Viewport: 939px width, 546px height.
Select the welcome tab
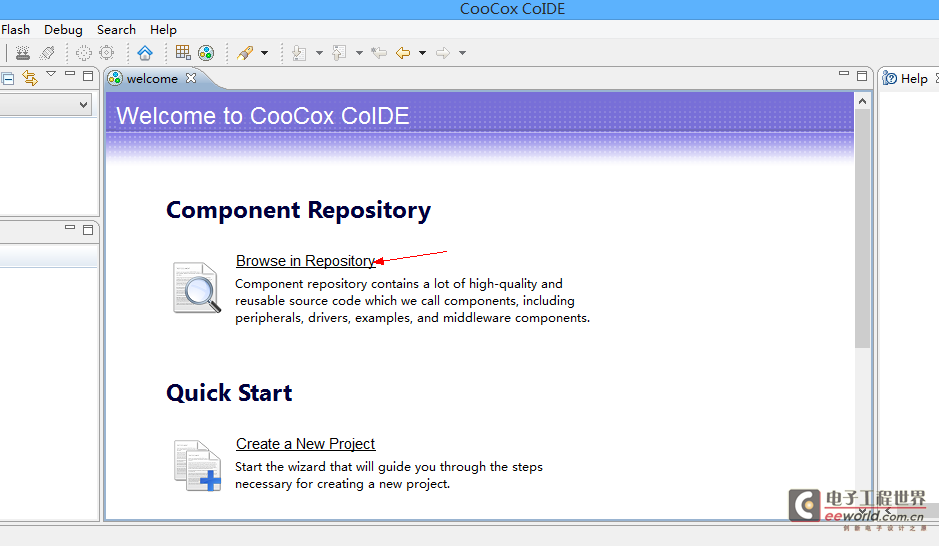coord(152,79)
